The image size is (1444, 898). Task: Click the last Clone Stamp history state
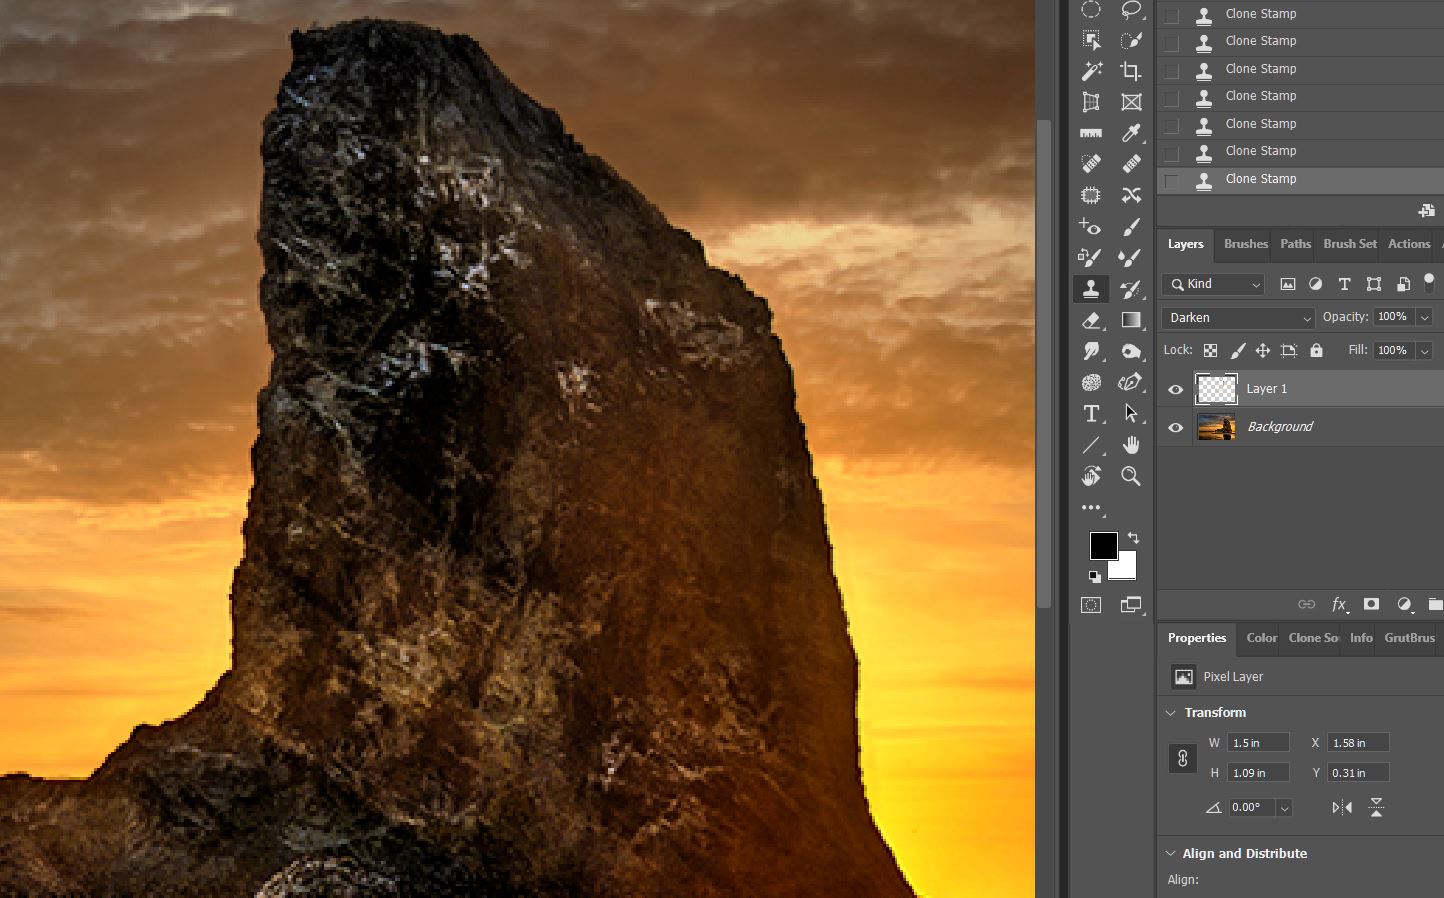(x=1260, y=179)
